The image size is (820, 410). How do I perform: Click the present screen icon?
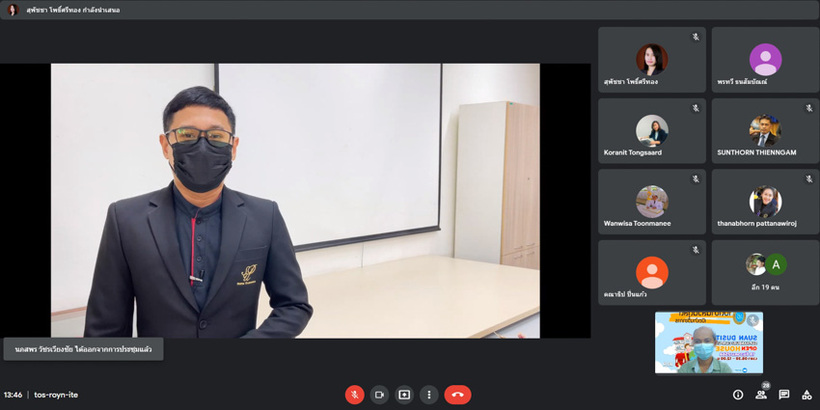404,395
